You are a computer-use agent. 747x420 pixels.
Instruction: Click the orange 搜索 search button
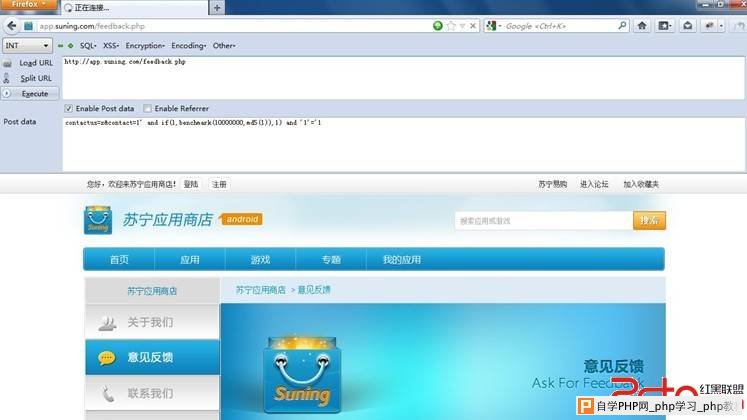tap(649, 220)
